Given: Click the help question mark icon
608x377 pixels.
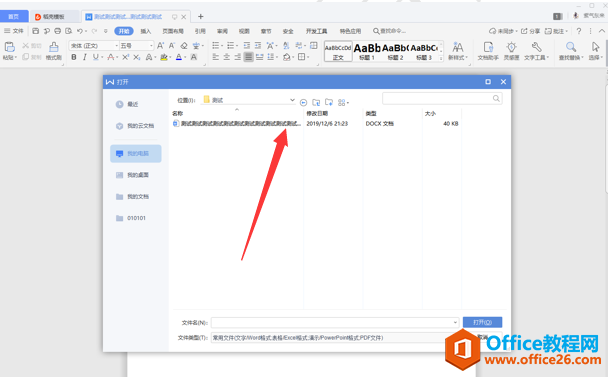Looking at the screenshot, I should [x=579, y=31].
